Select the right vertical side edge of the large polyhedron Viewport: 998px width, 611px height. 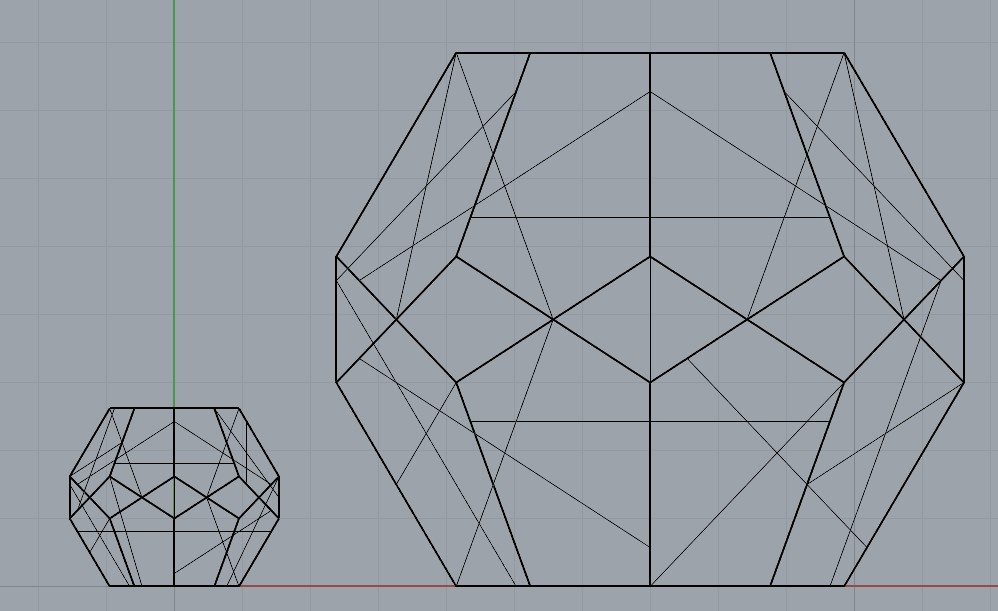pyautogui.click(x=963, y=320)
